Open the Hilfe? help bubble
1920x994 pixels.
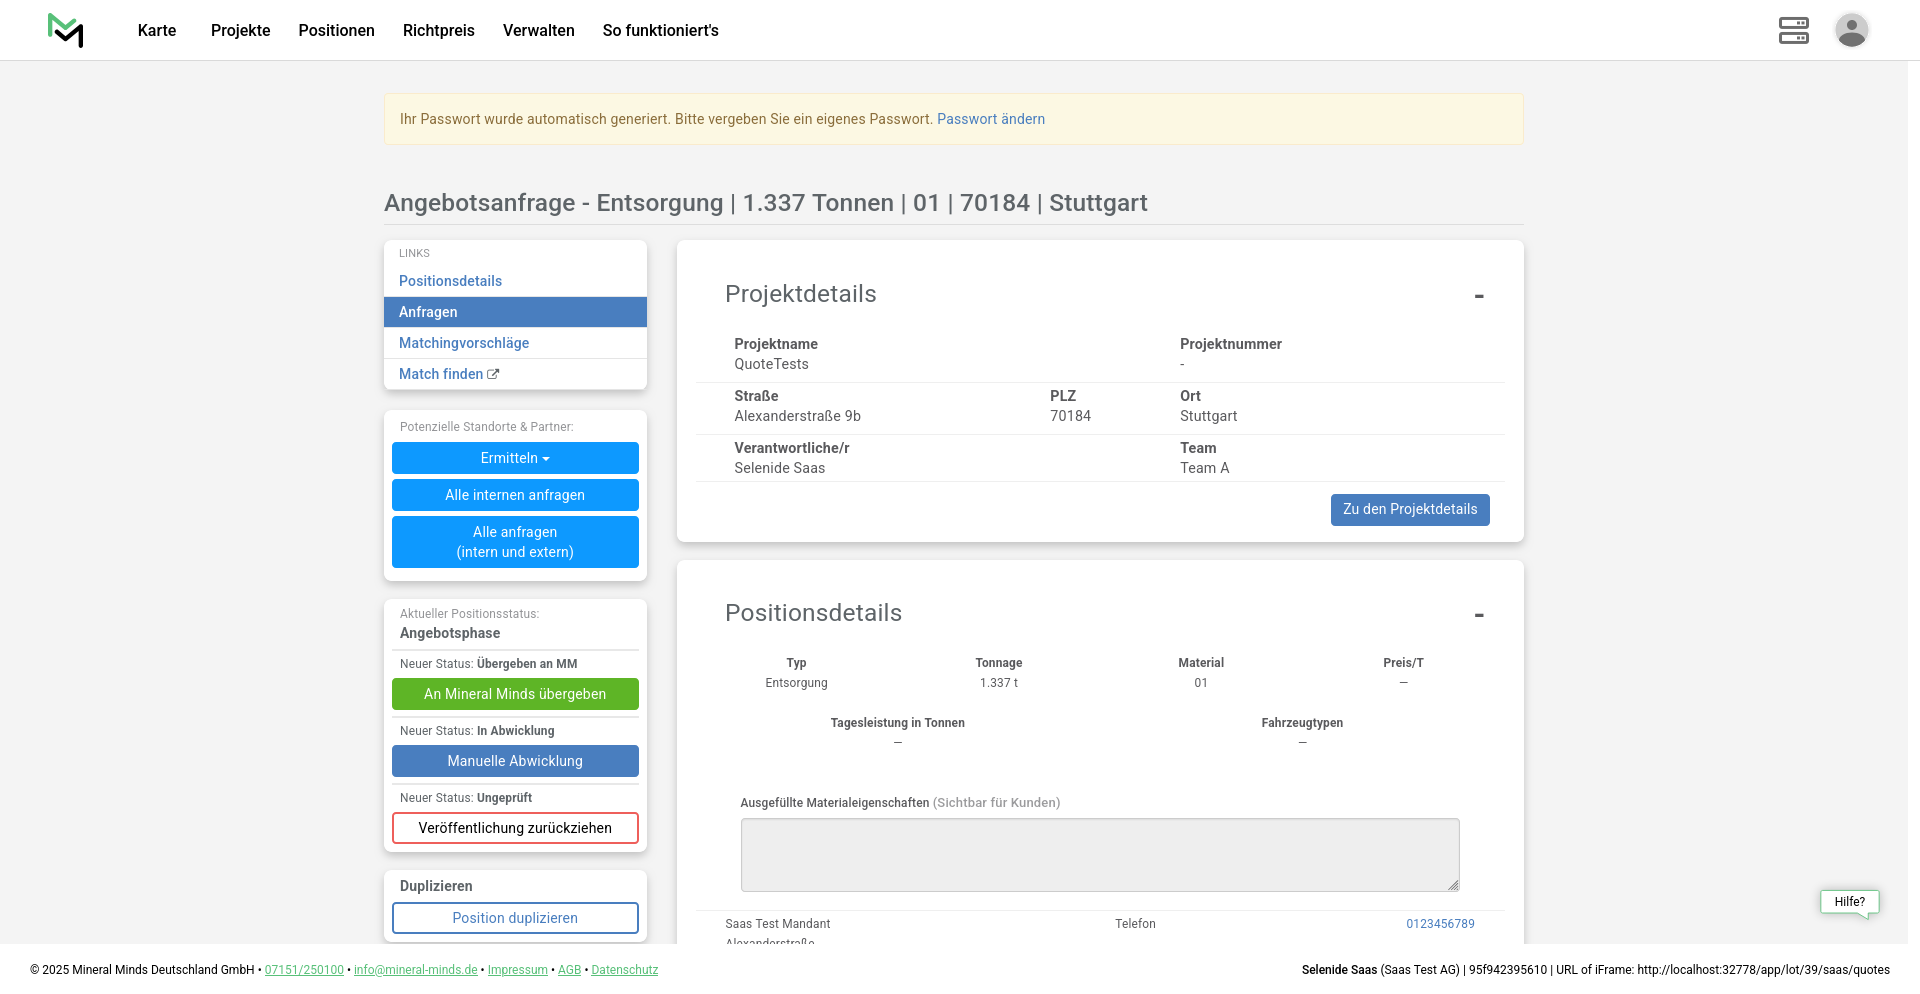pos(1849,902)
